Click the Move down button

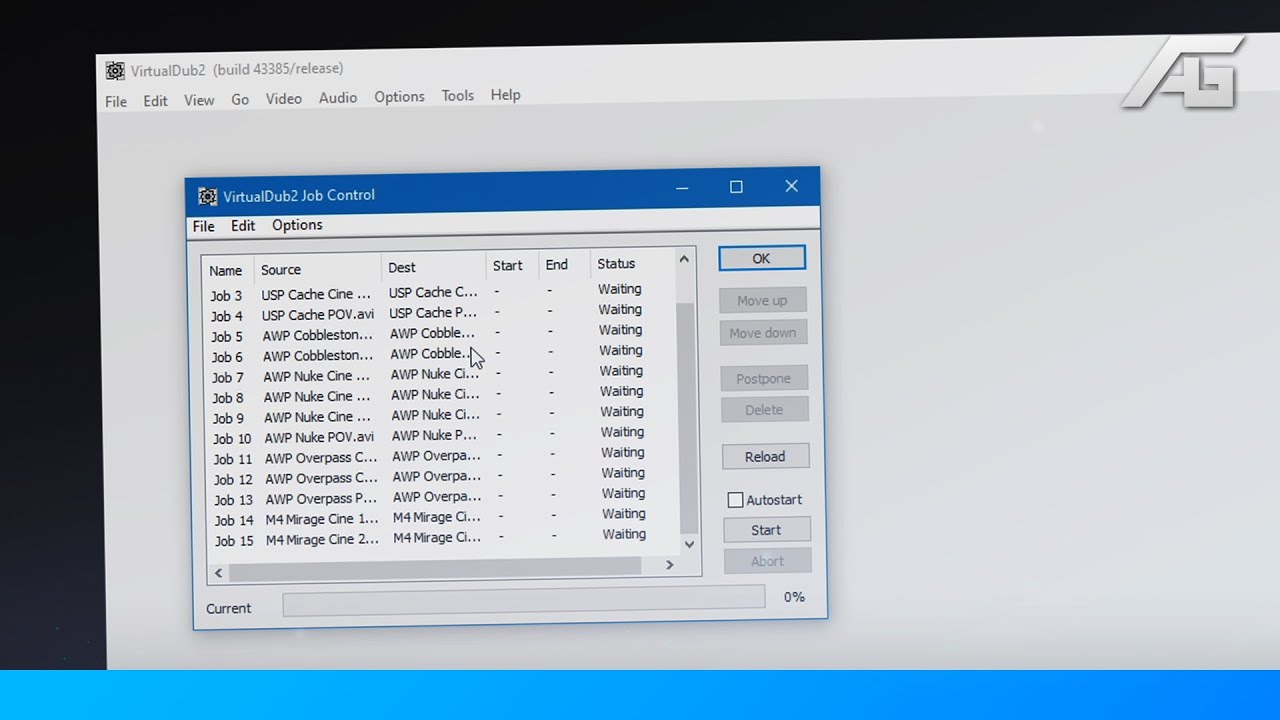point(763,333)
